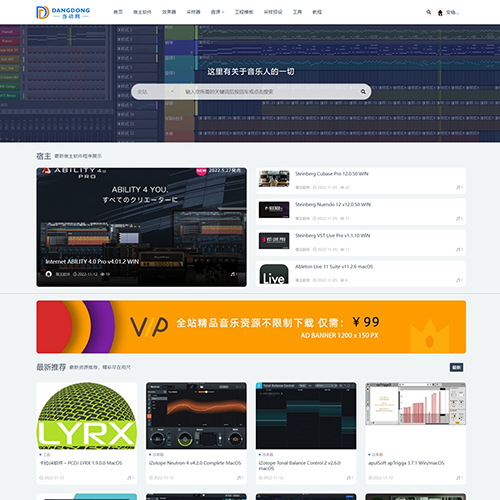This screenshot has height=500, width=500.
Task: Click music-note icon in Cubase Pro row
Action: point(459,187)
